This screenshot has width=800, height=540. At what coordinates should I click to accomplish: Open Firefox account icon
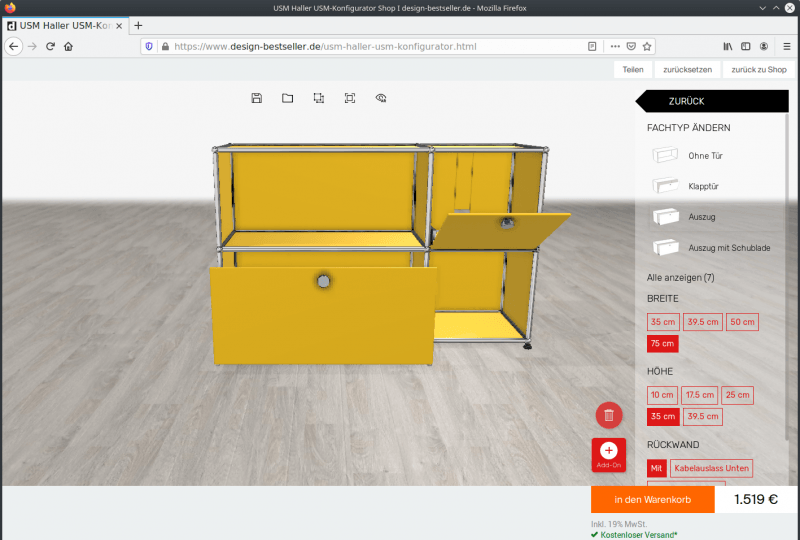pos(764,46)
